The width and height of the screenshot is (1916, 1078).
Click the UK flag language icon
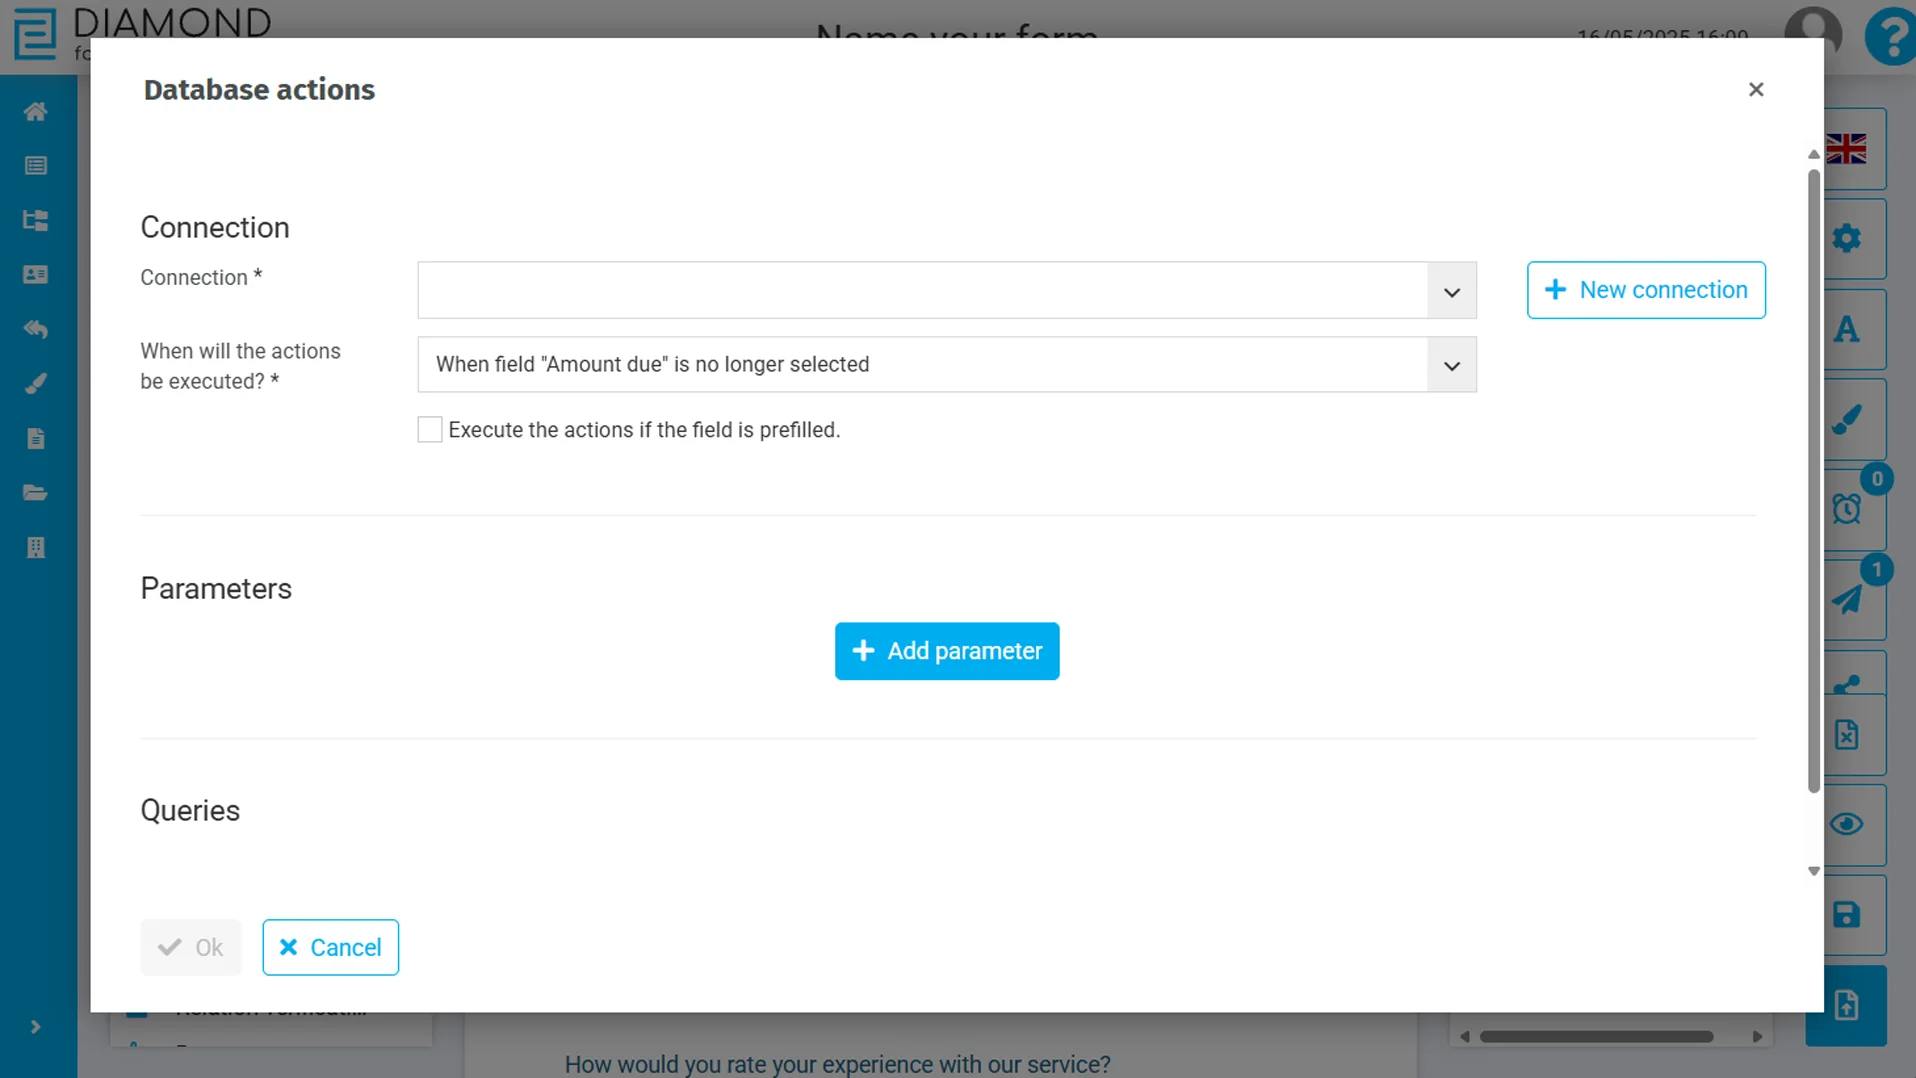[1846, 149]
